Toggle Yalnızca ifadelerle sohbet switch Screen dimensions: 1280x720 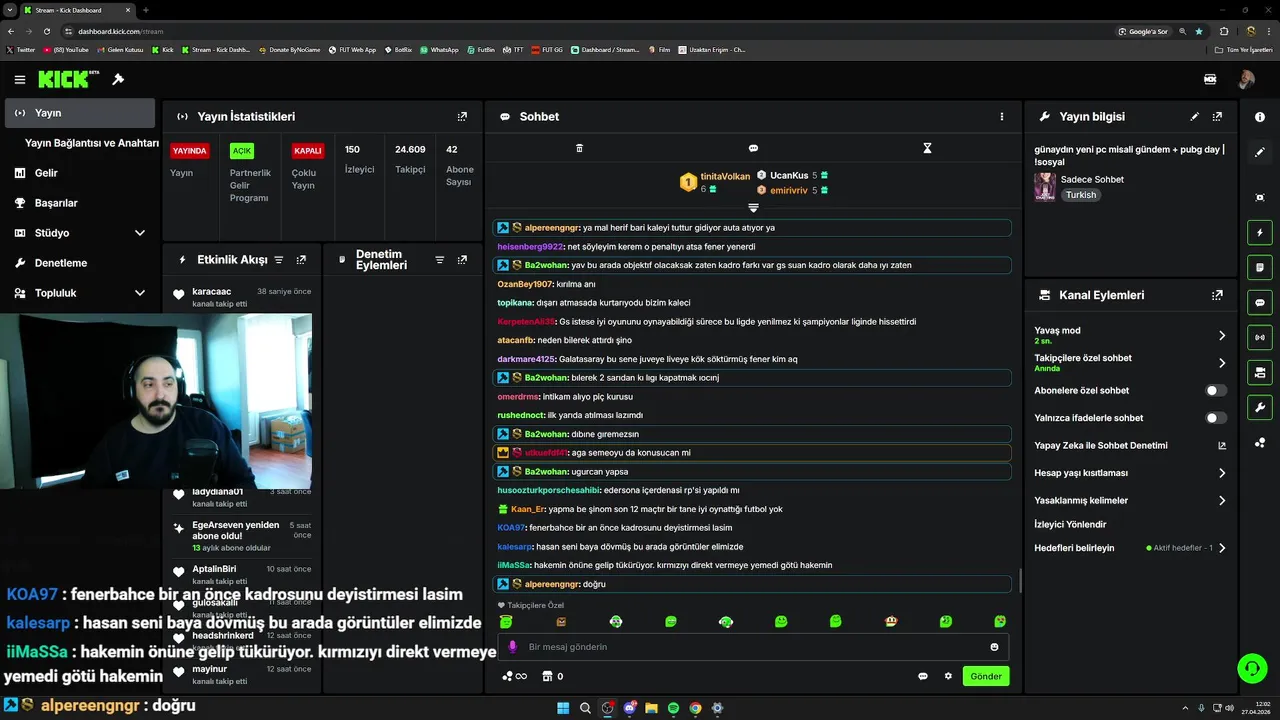1216,418
